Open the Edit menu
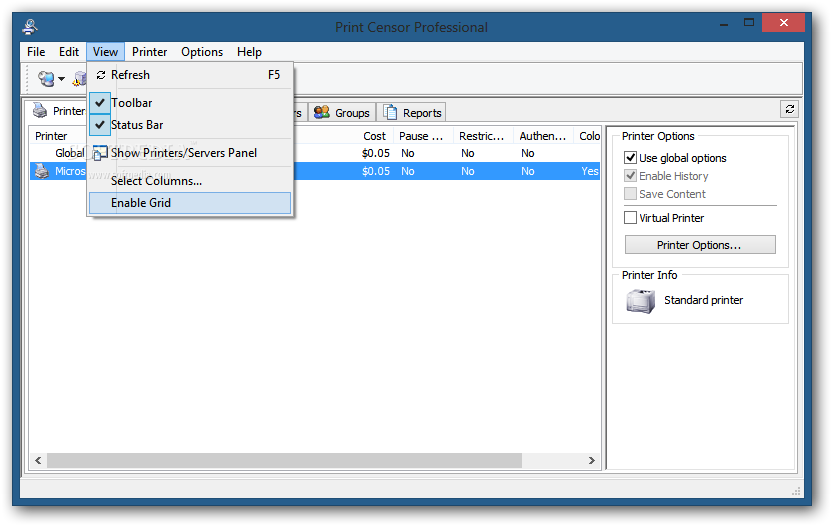This screenshot has height=526, width=832. pos(68,52)
